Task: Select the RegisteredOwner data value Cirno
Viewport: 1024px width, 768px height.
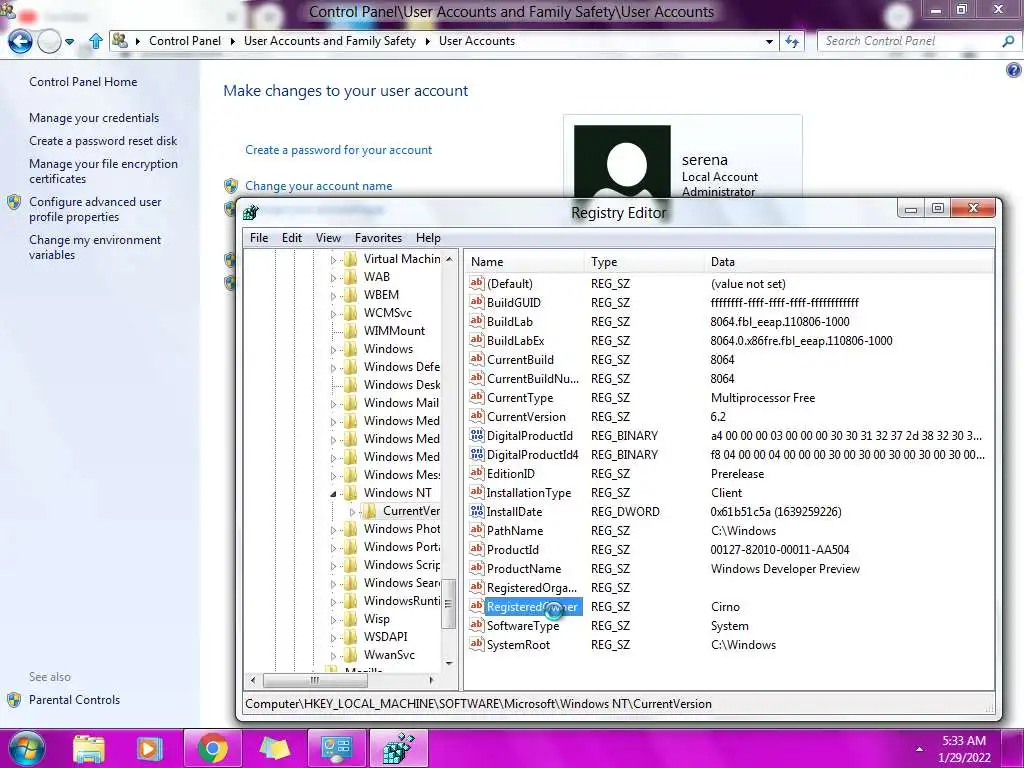Action: pyautogui.click(x=725, y=607)
